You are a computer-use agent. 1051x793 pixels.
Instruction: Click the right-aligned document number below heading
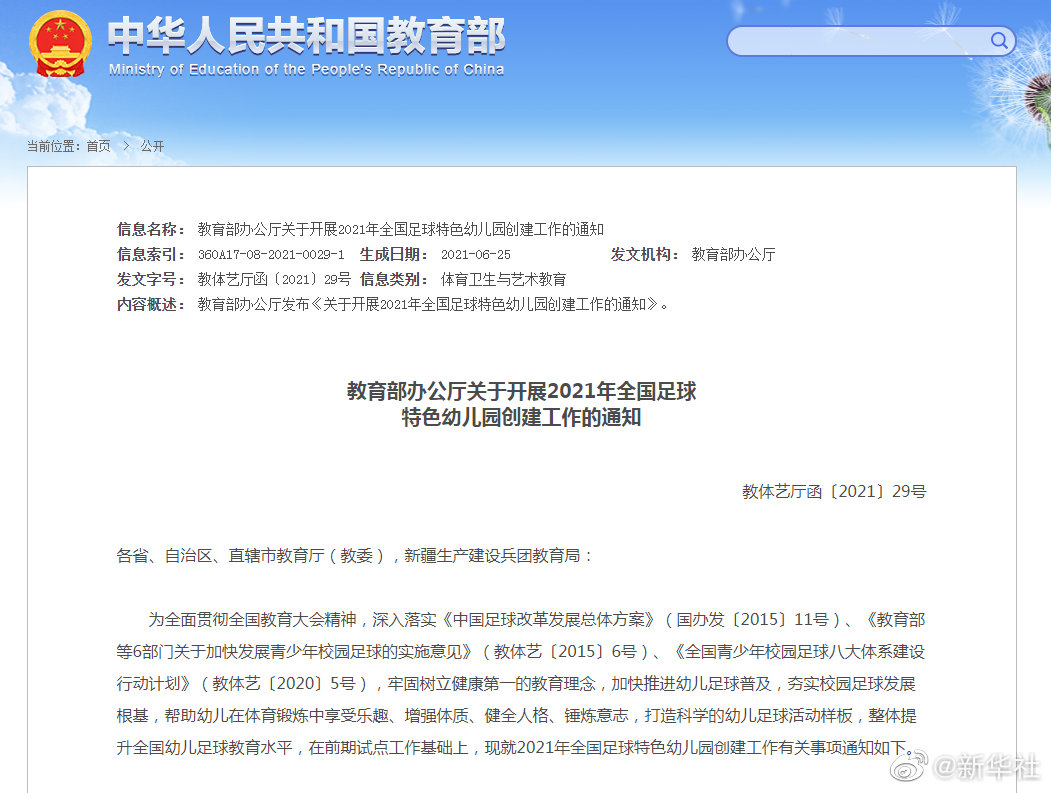pos(833,491)
